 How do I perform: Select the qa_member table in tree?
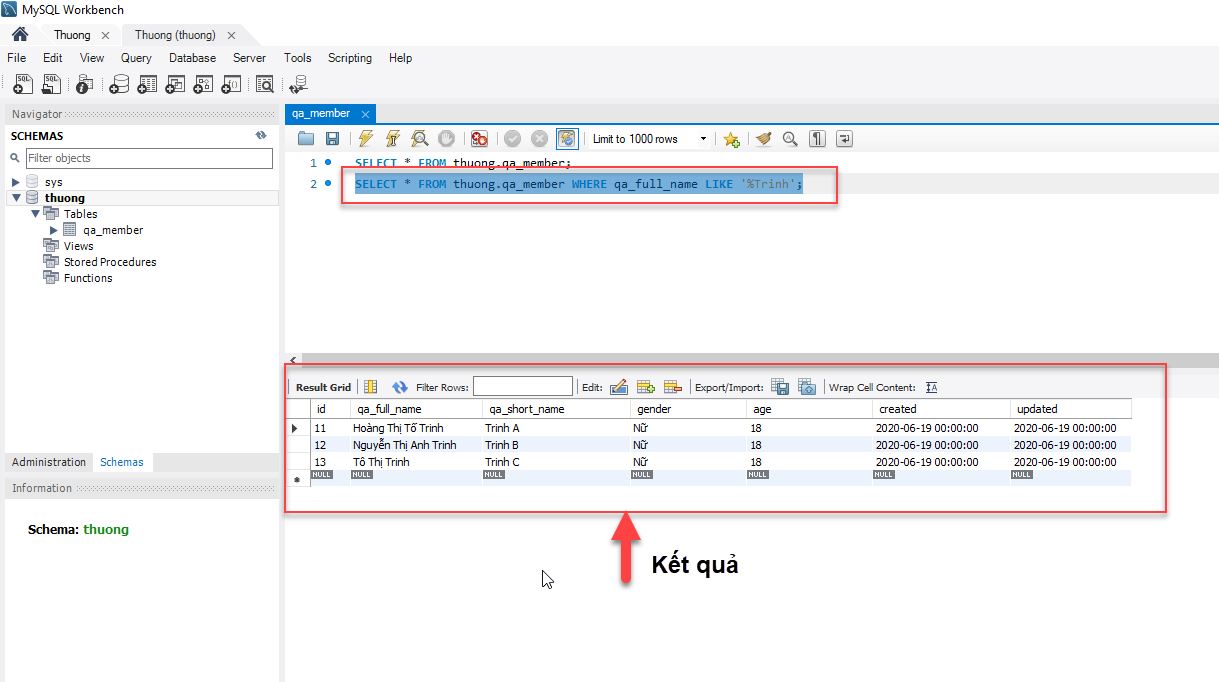tap(113, 230)
